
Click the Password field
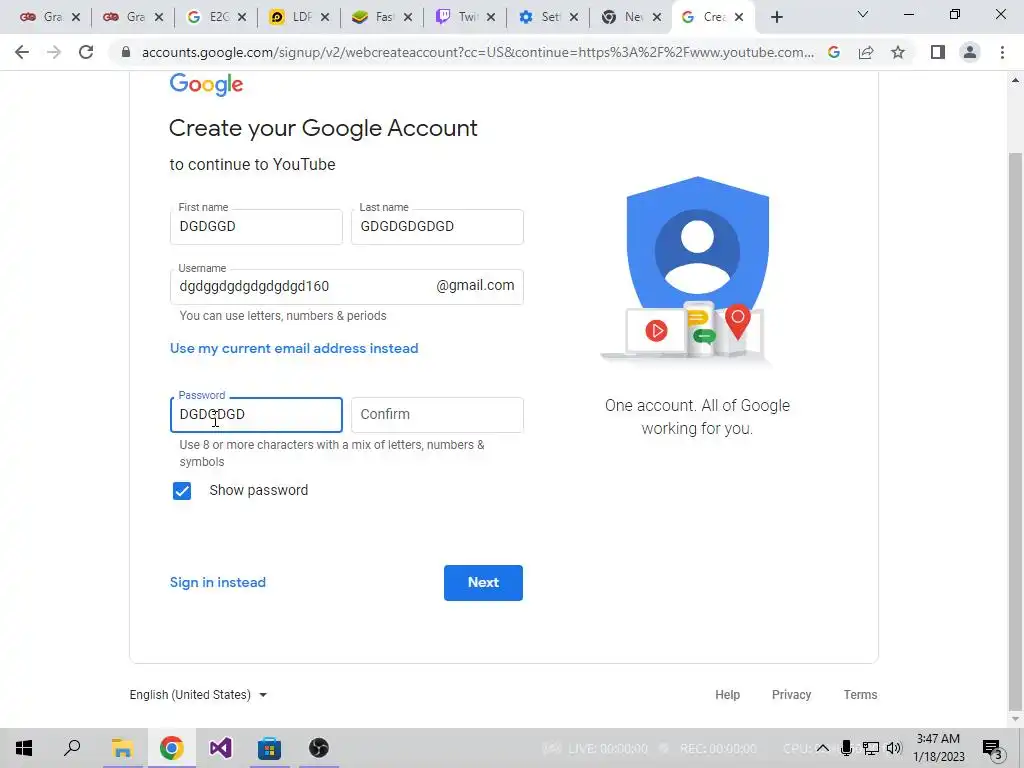point(256,415)
